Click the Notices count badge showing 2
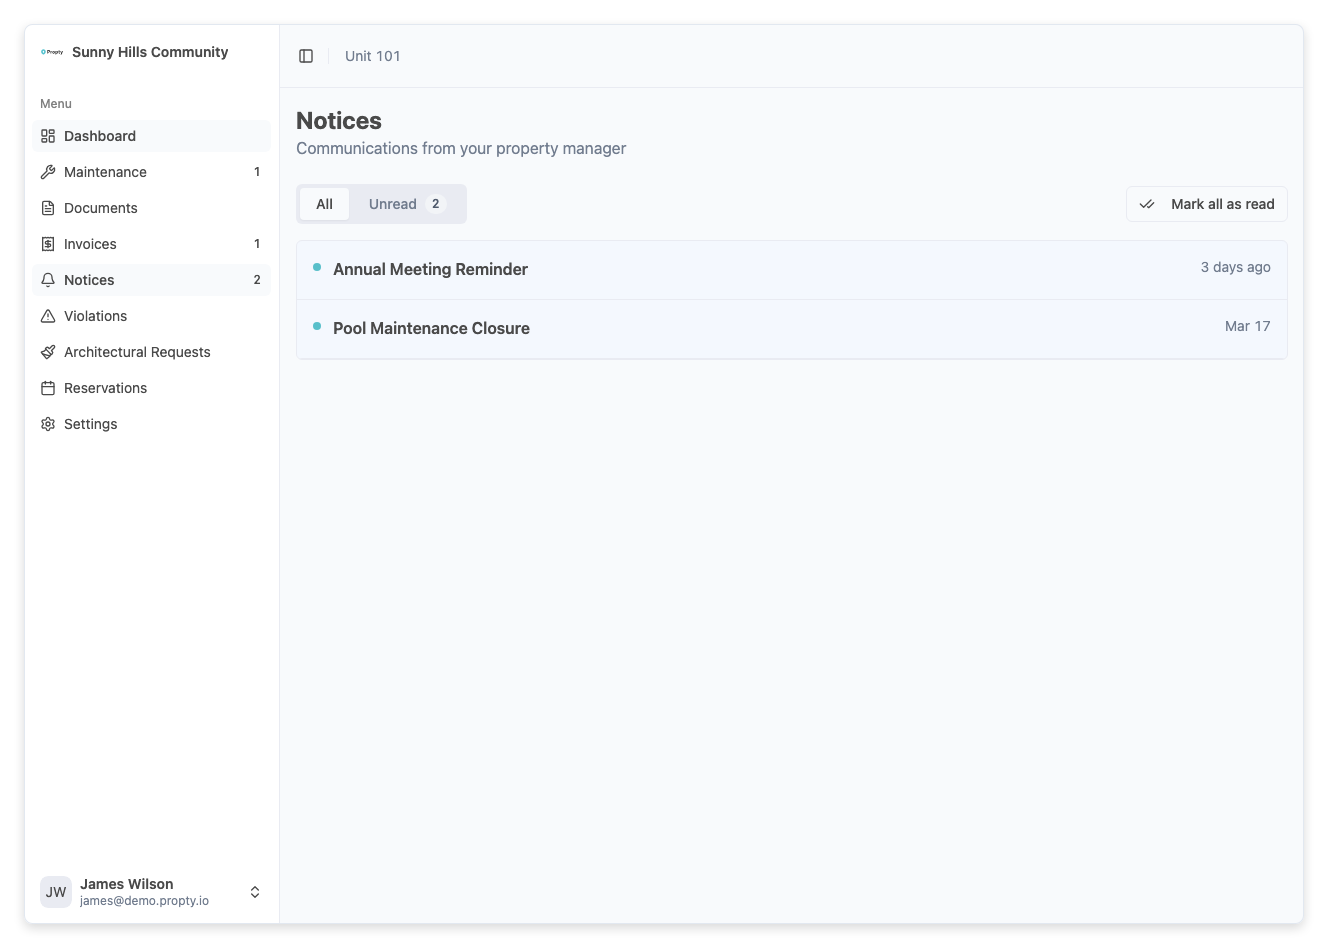This screenshot has height=948, width=1328. click(257, 279)
